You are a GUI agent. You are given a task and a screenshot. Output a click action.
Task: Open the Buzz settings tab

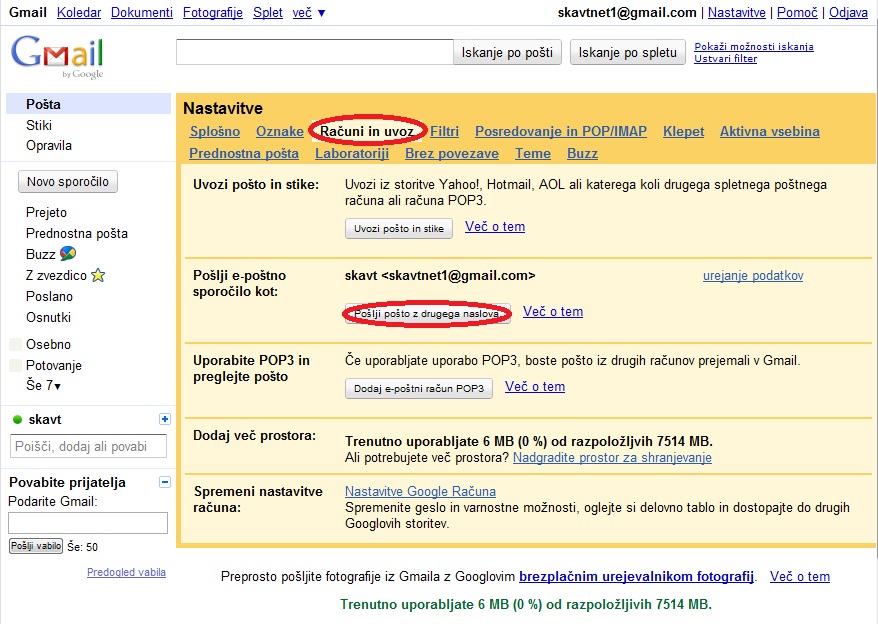tap(582, 153)
